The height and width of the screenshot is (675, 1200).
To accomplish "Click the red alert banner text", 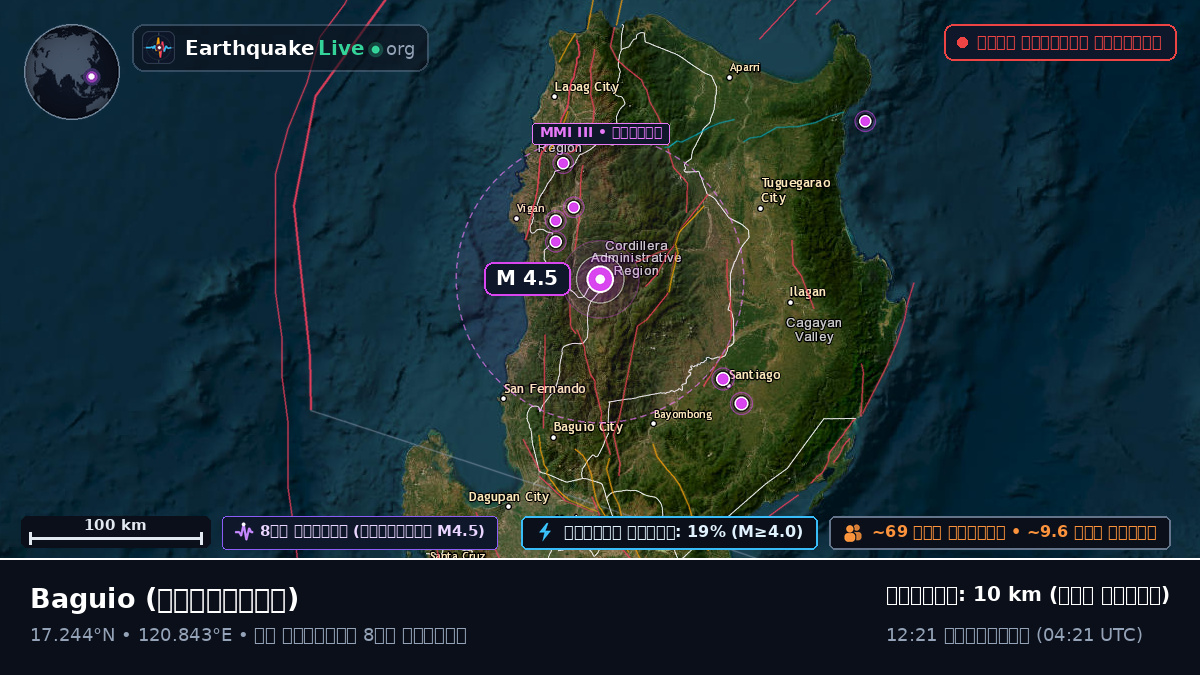I will [x=1069, y=42].
